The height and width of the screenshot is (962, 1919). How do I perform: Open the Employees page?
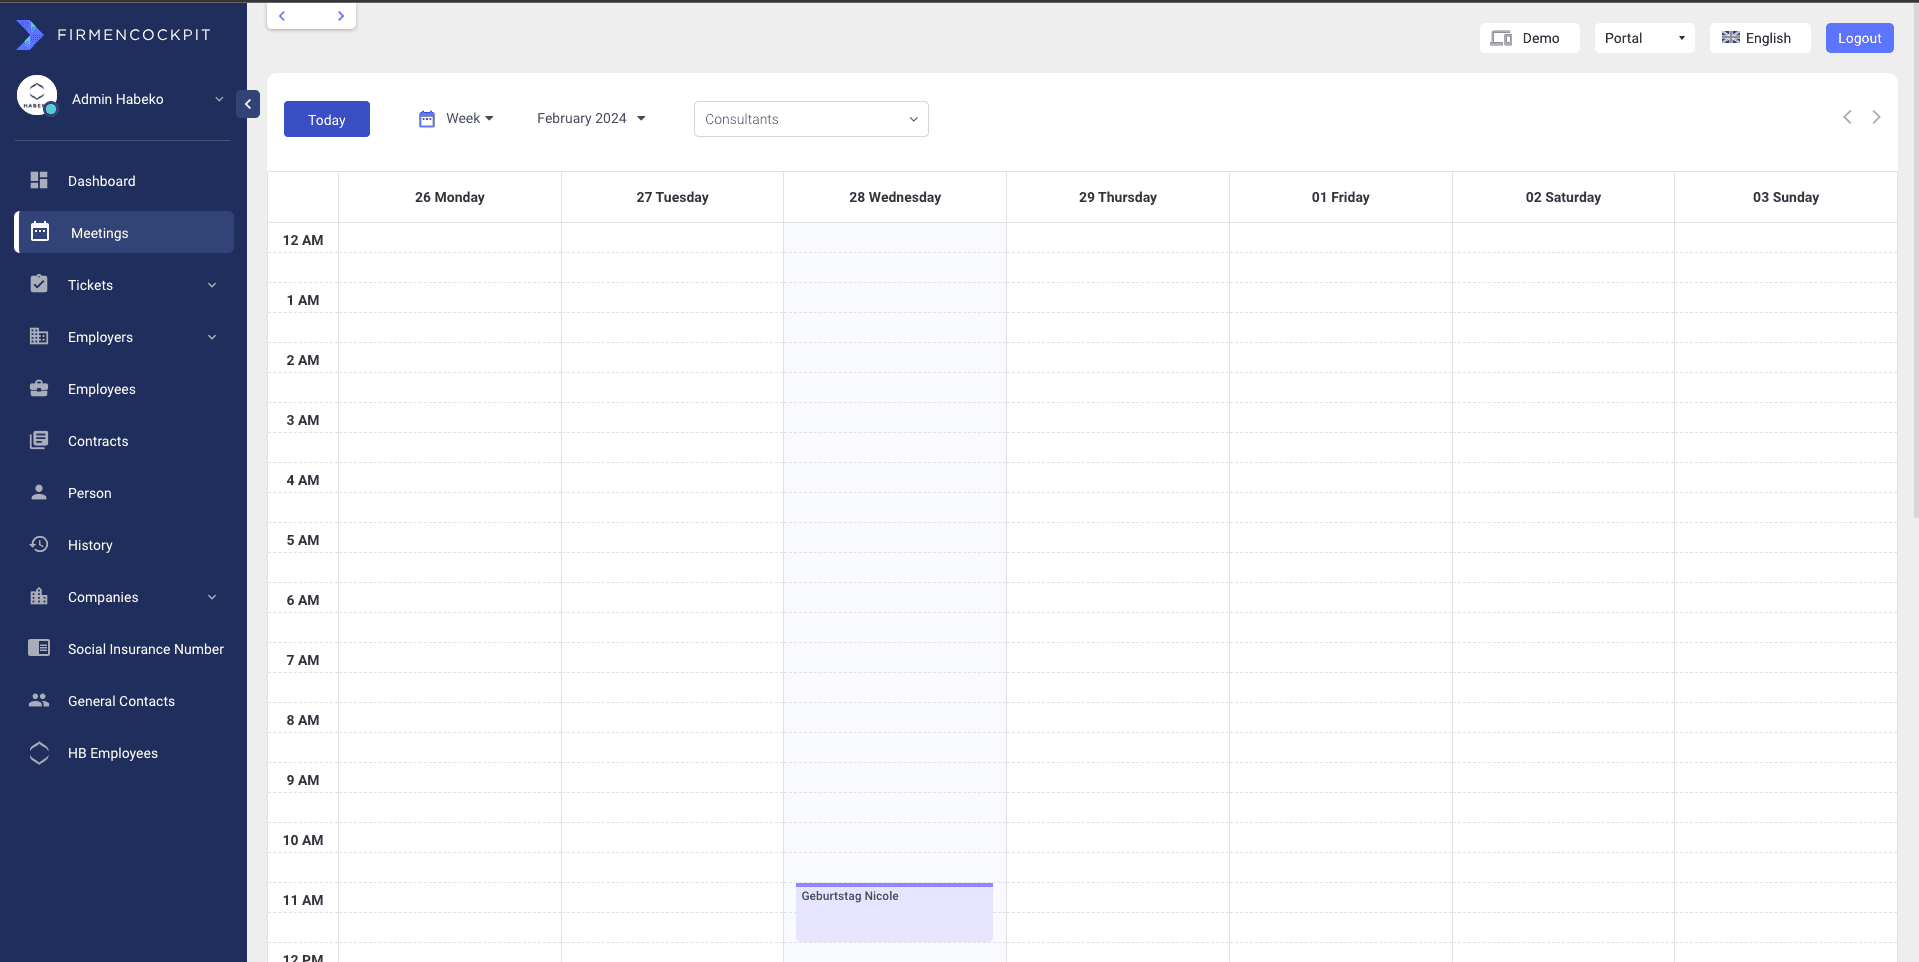pyautogui.click(x=124, y=389)
